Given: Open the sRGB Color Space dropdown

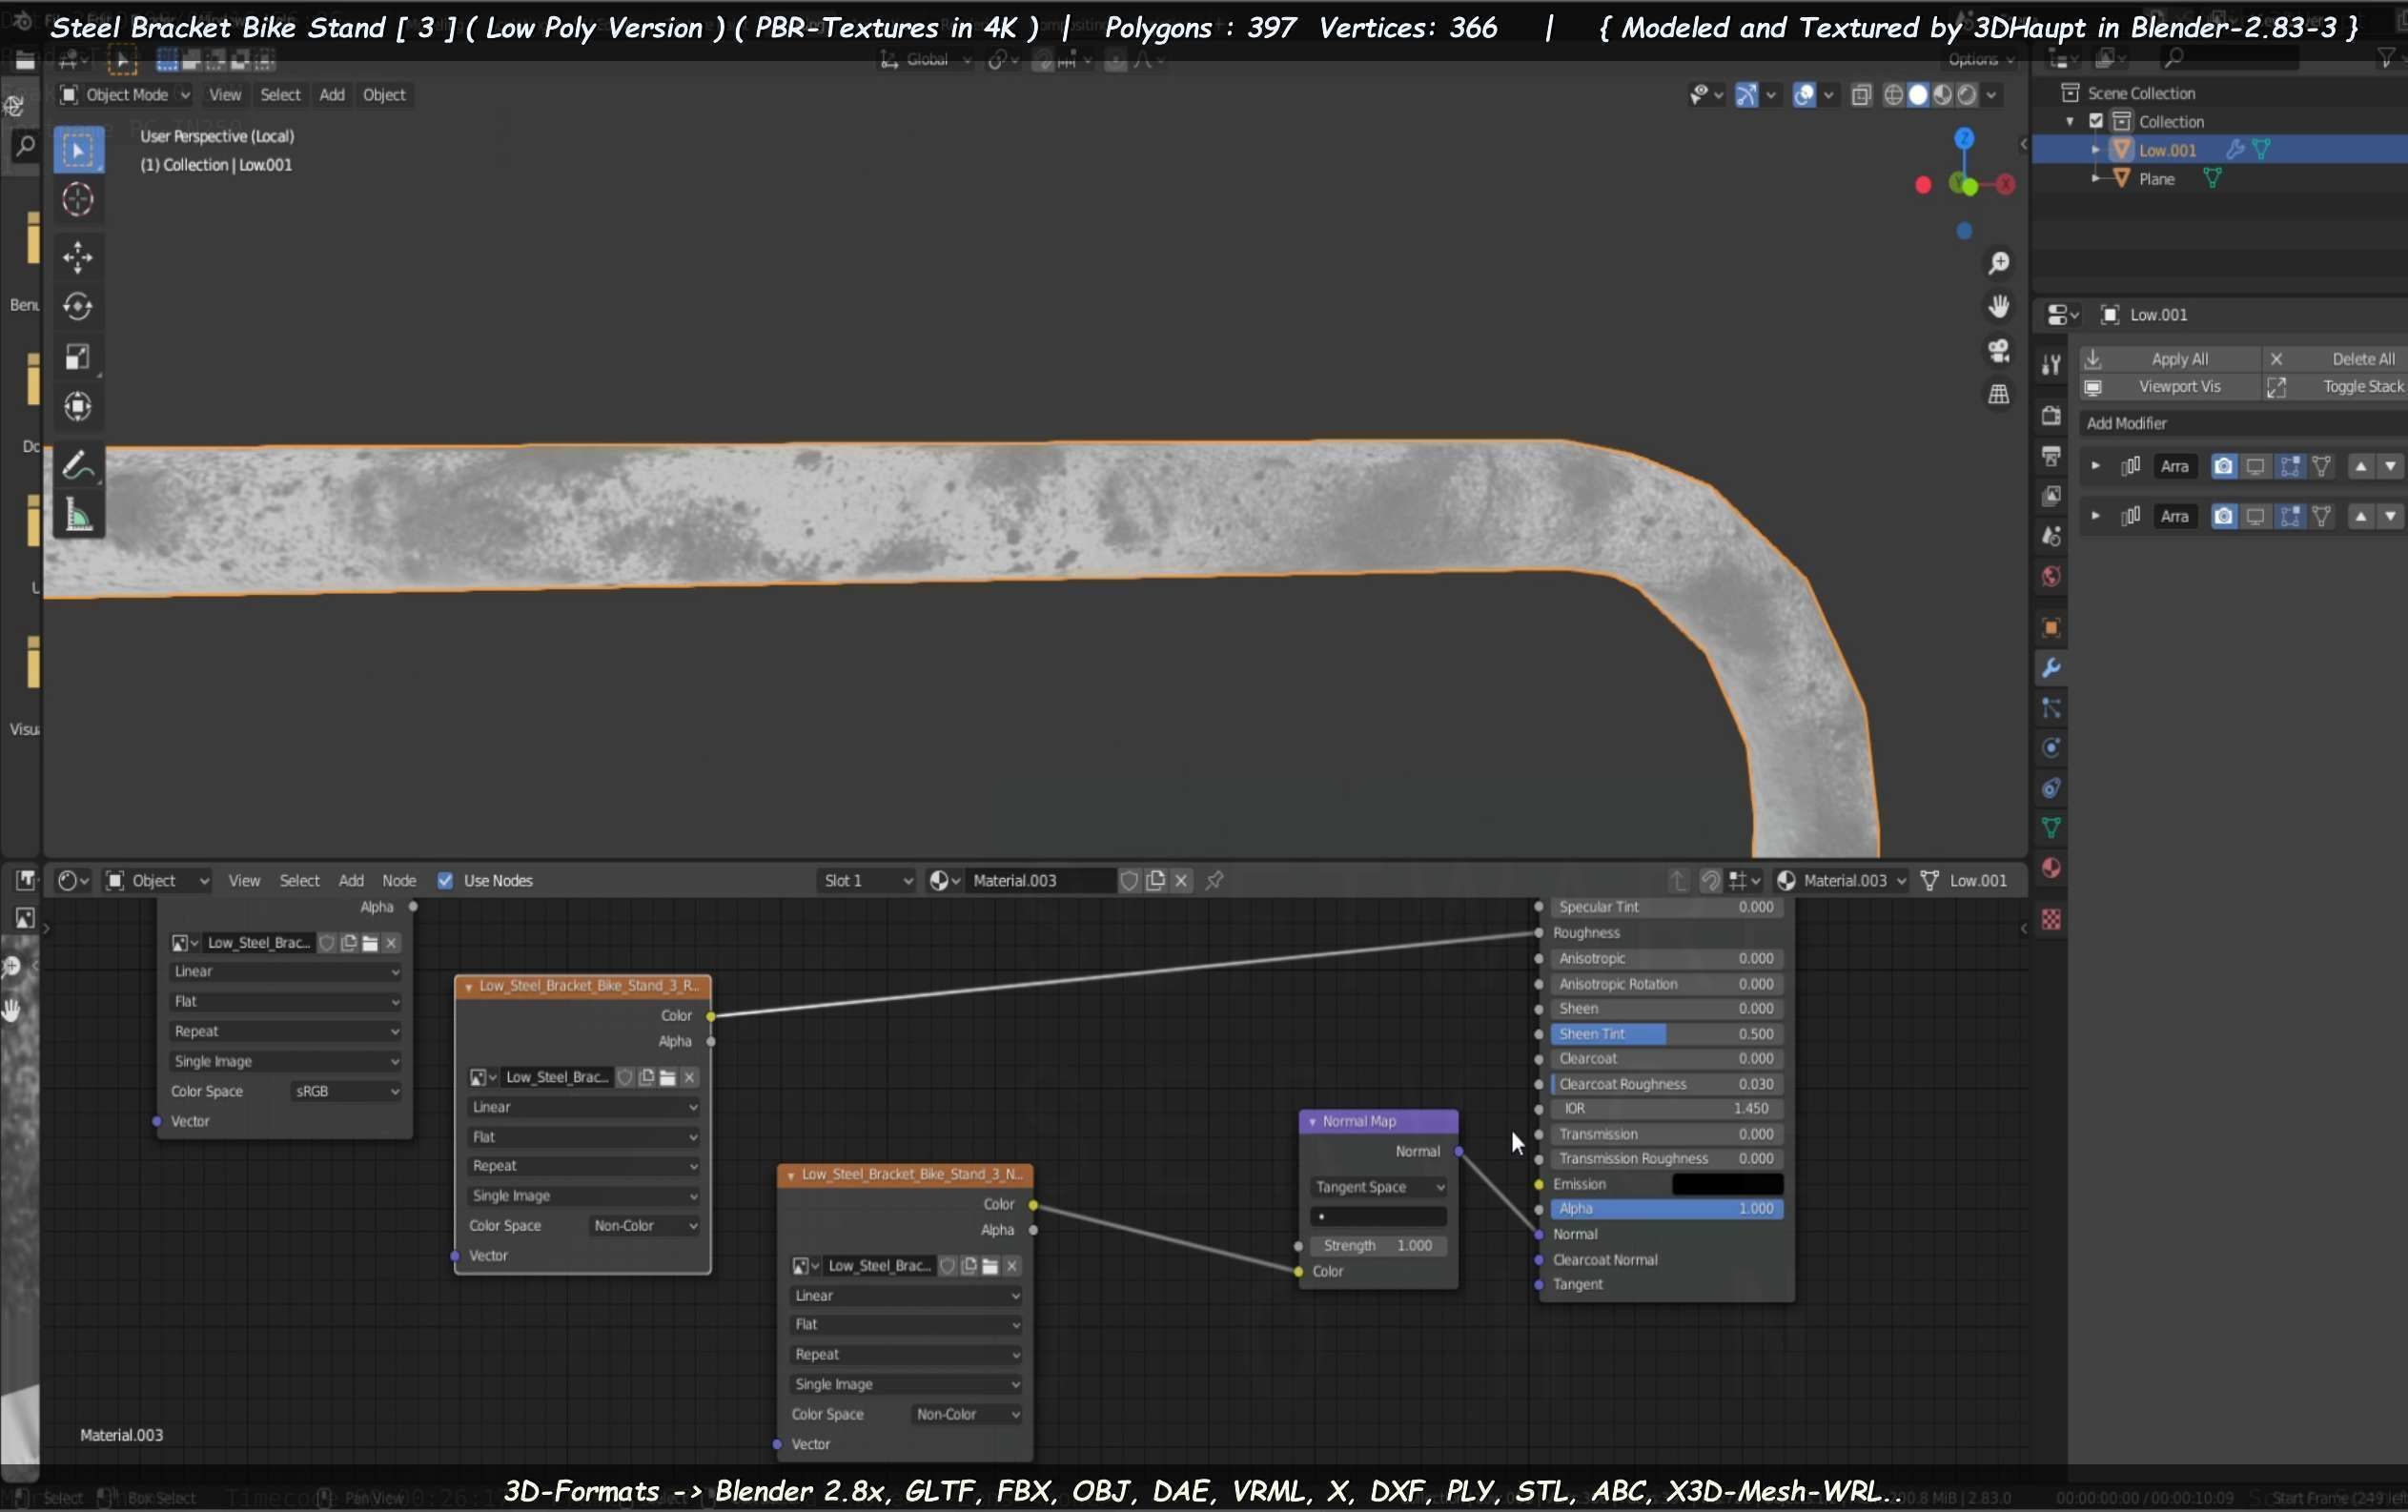Looking at the screenshot, I should click(x=346, y=1091).
